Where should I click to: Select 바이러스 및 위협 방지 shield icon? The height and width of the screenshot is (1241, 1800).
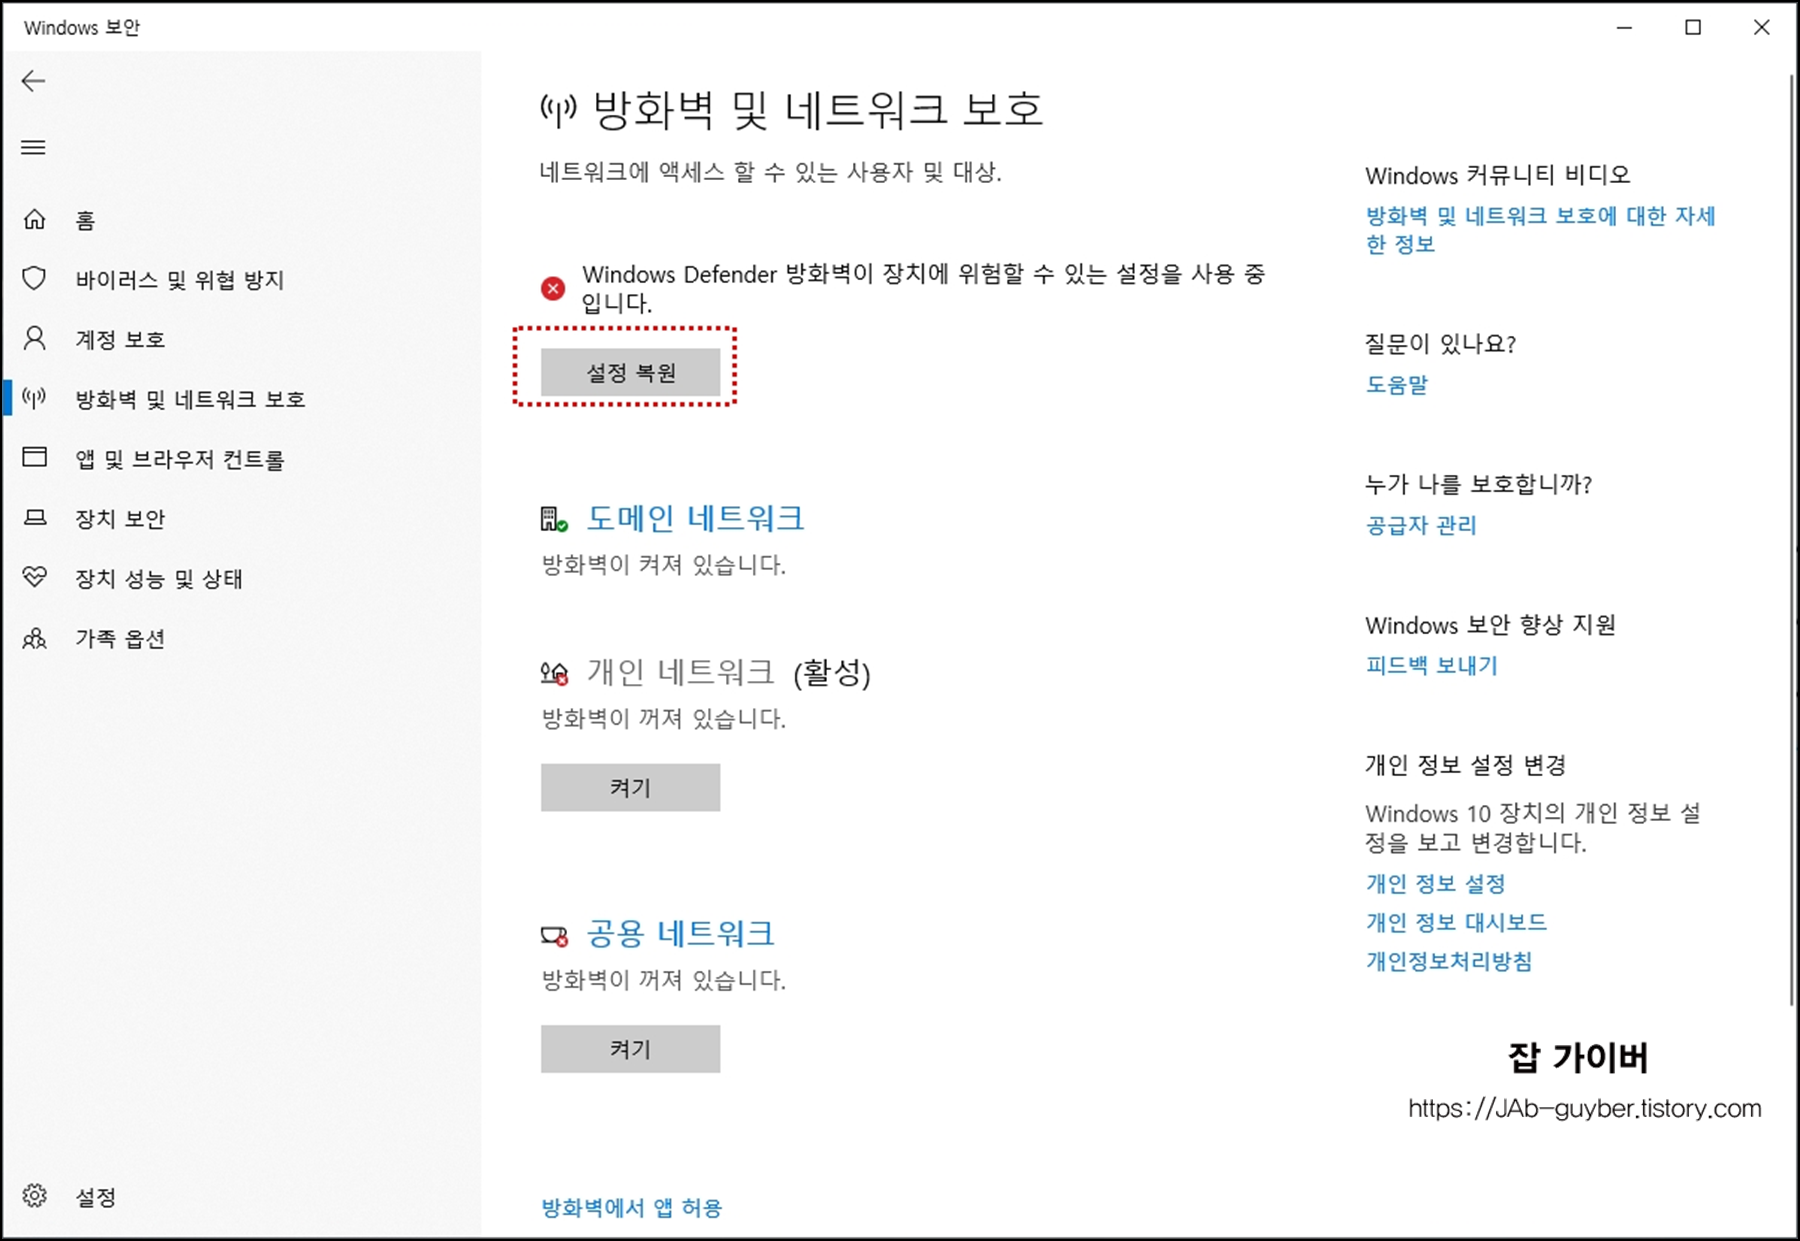coord(34,280)
